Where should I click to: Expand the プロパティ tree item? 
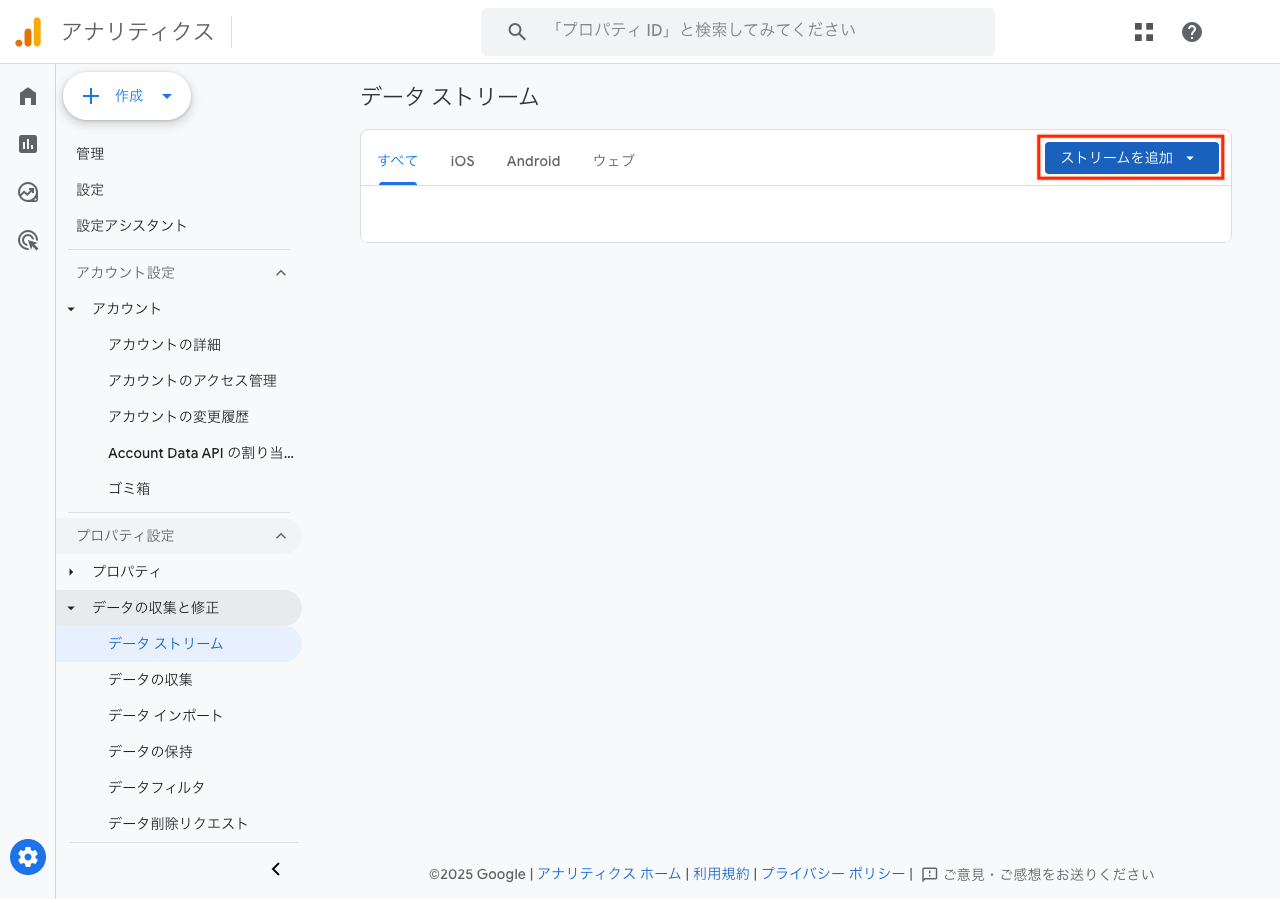point(70,571)
